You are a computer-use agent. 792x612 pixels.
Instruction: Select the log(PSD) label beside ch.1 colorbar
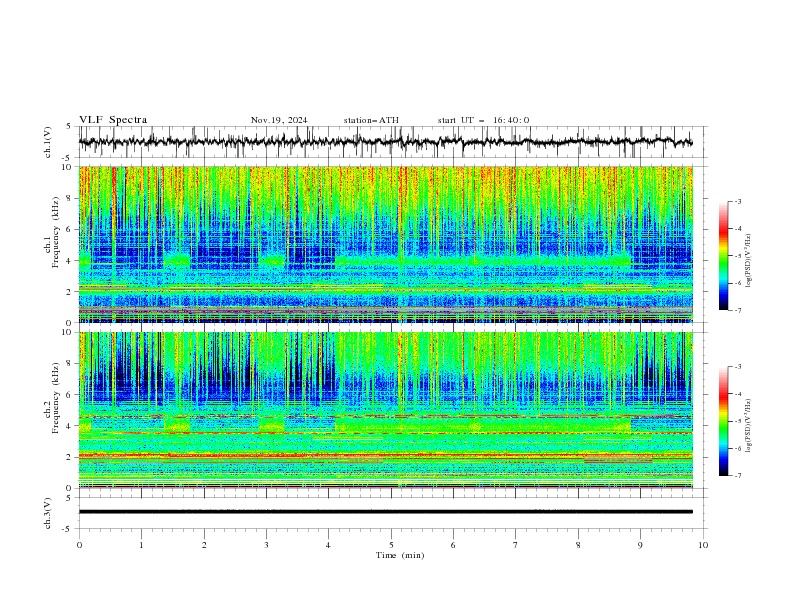tap(749, 261)
